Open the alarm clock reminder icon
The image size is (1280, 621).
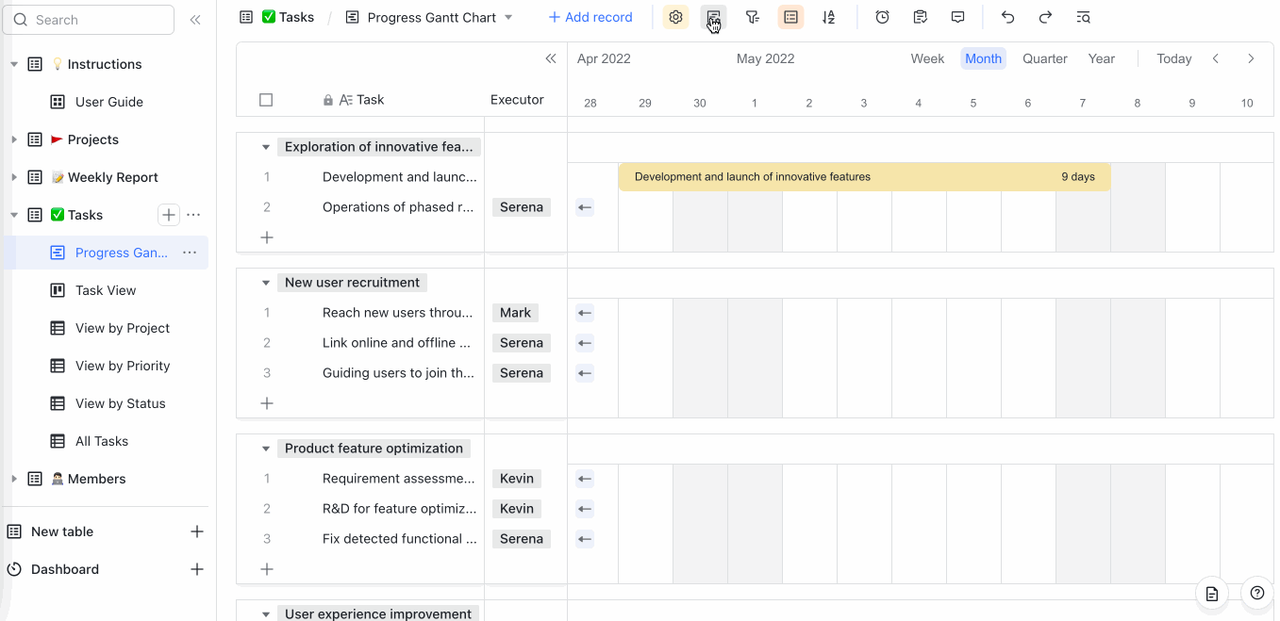pos(882,17)
